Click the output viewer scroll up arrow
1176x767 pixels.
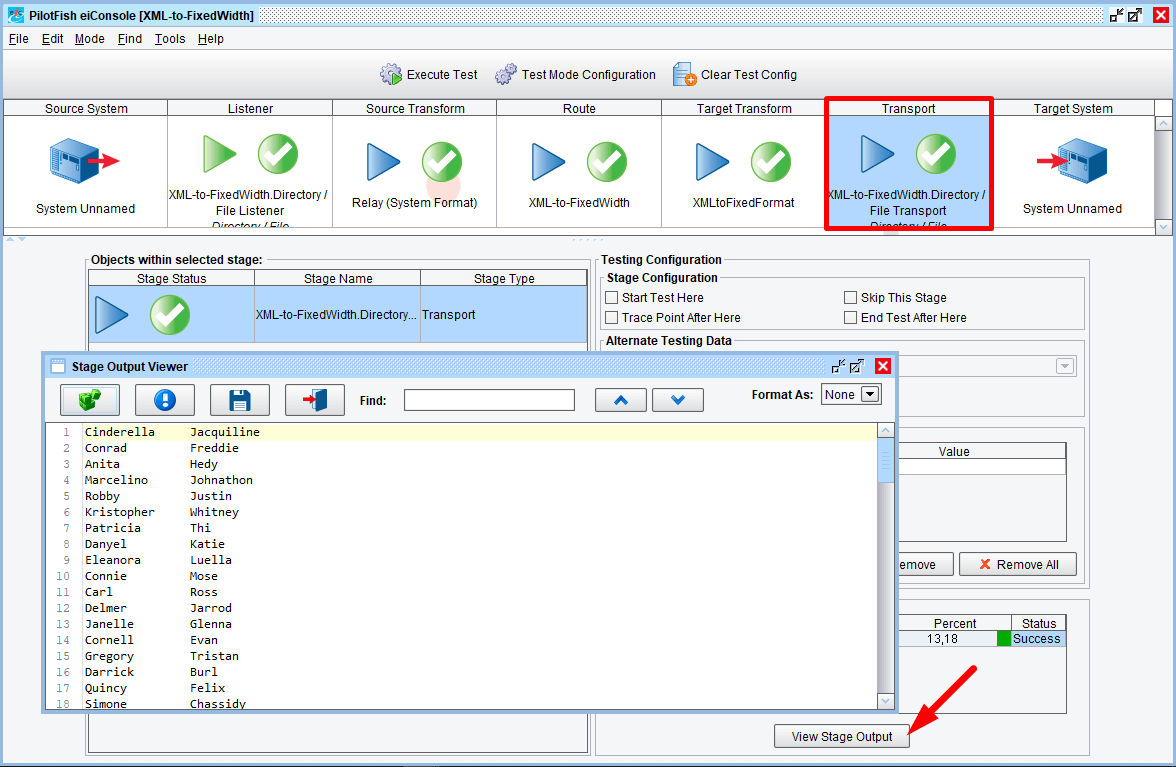(886, 430)
